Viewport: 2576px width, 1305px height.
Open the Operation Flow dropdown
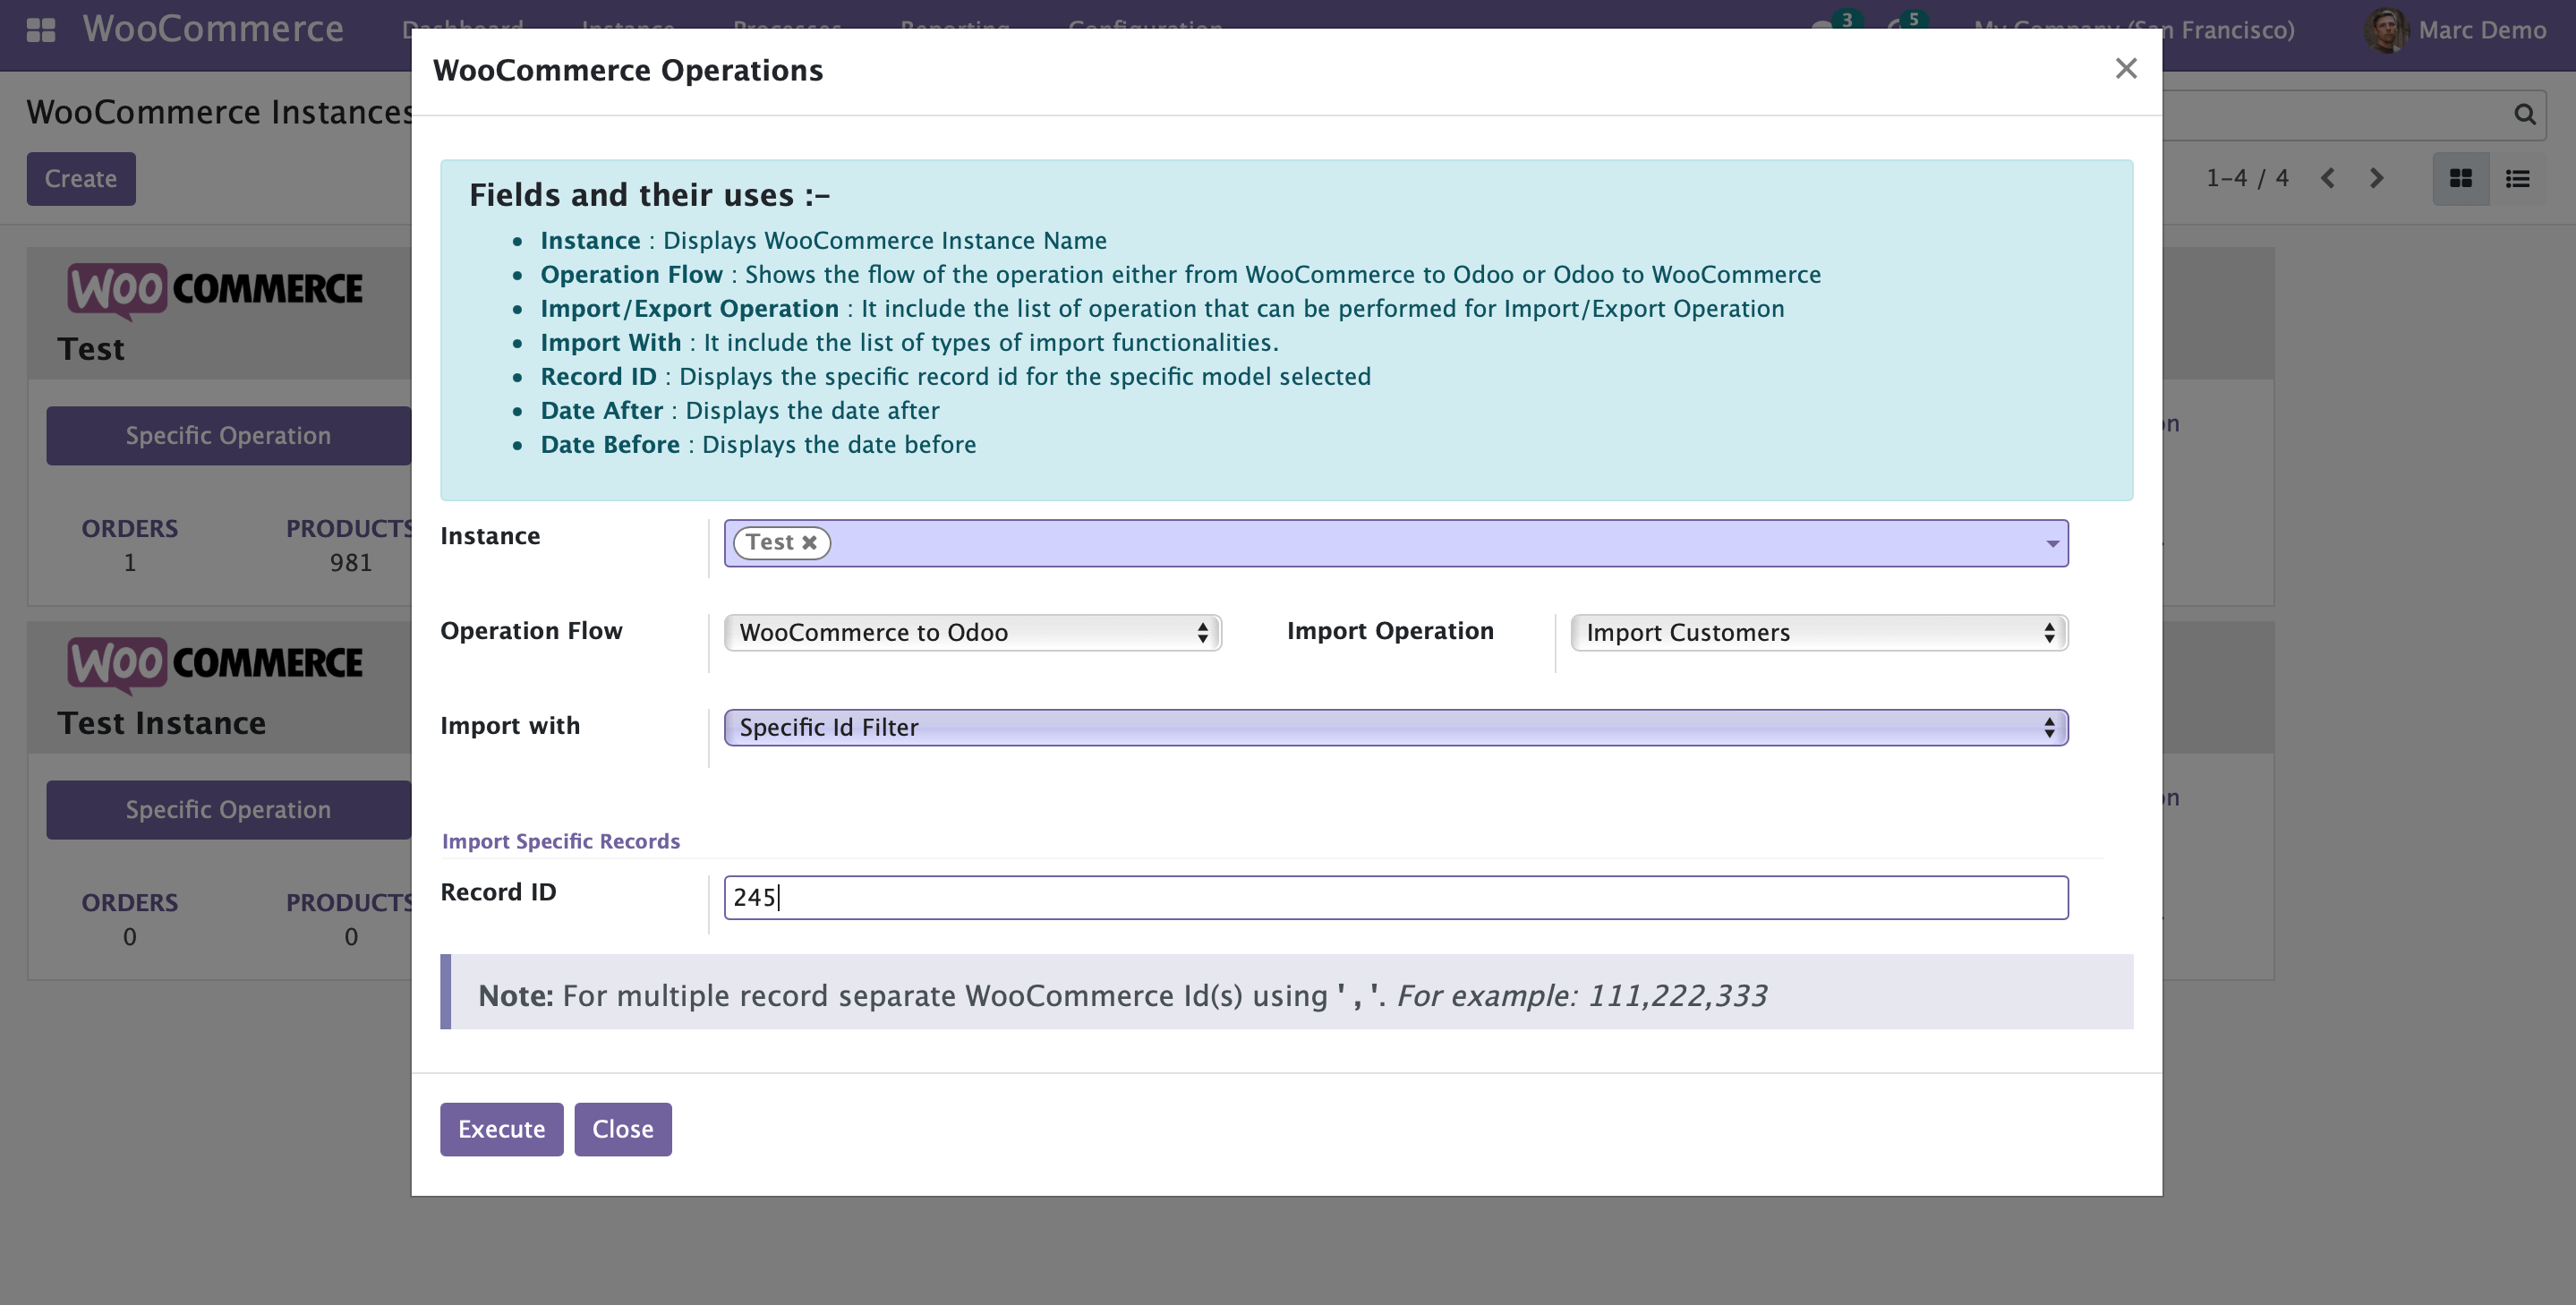(x=971, y=632)
